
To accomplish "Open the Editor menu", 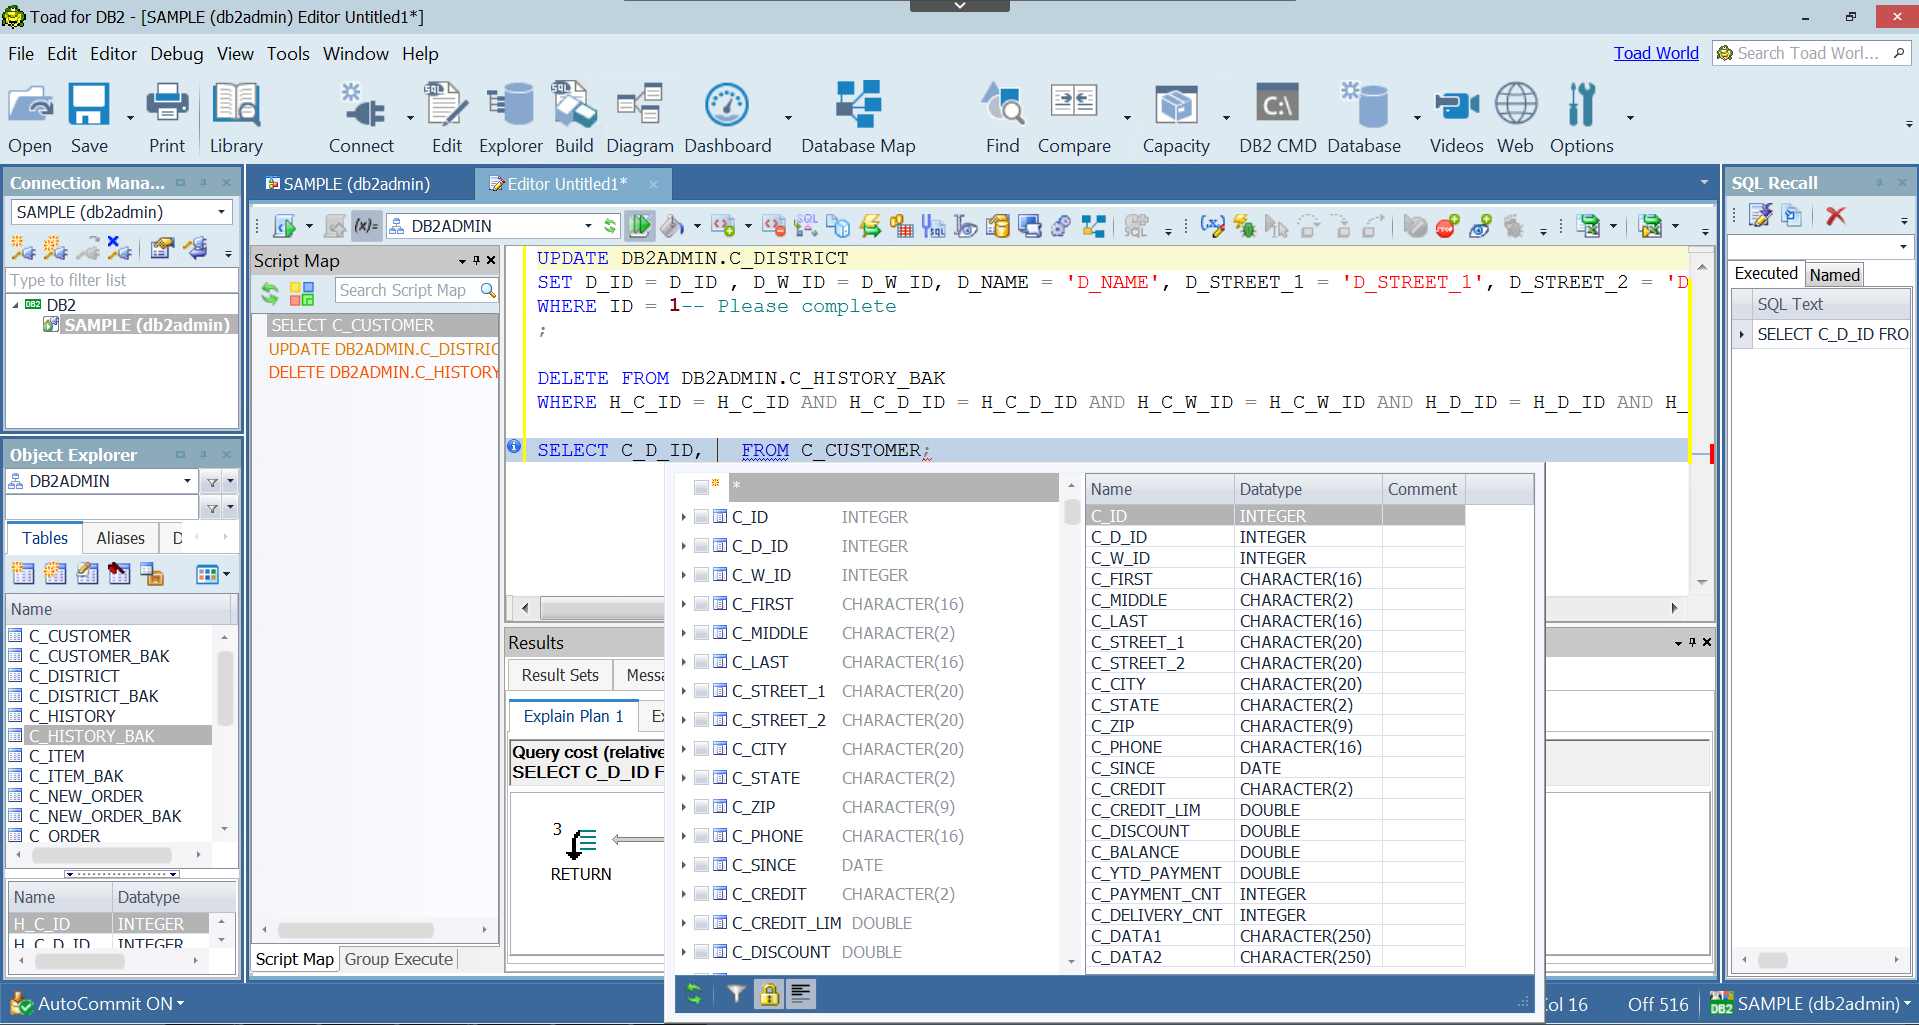I will pos(113,54).
